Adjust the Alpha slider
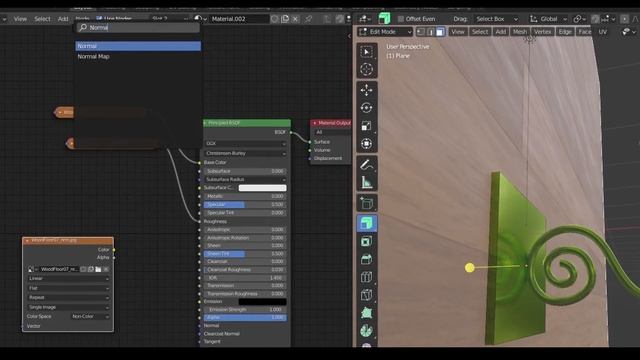This screenshot has height=360, width=640. tap(245, 318)
